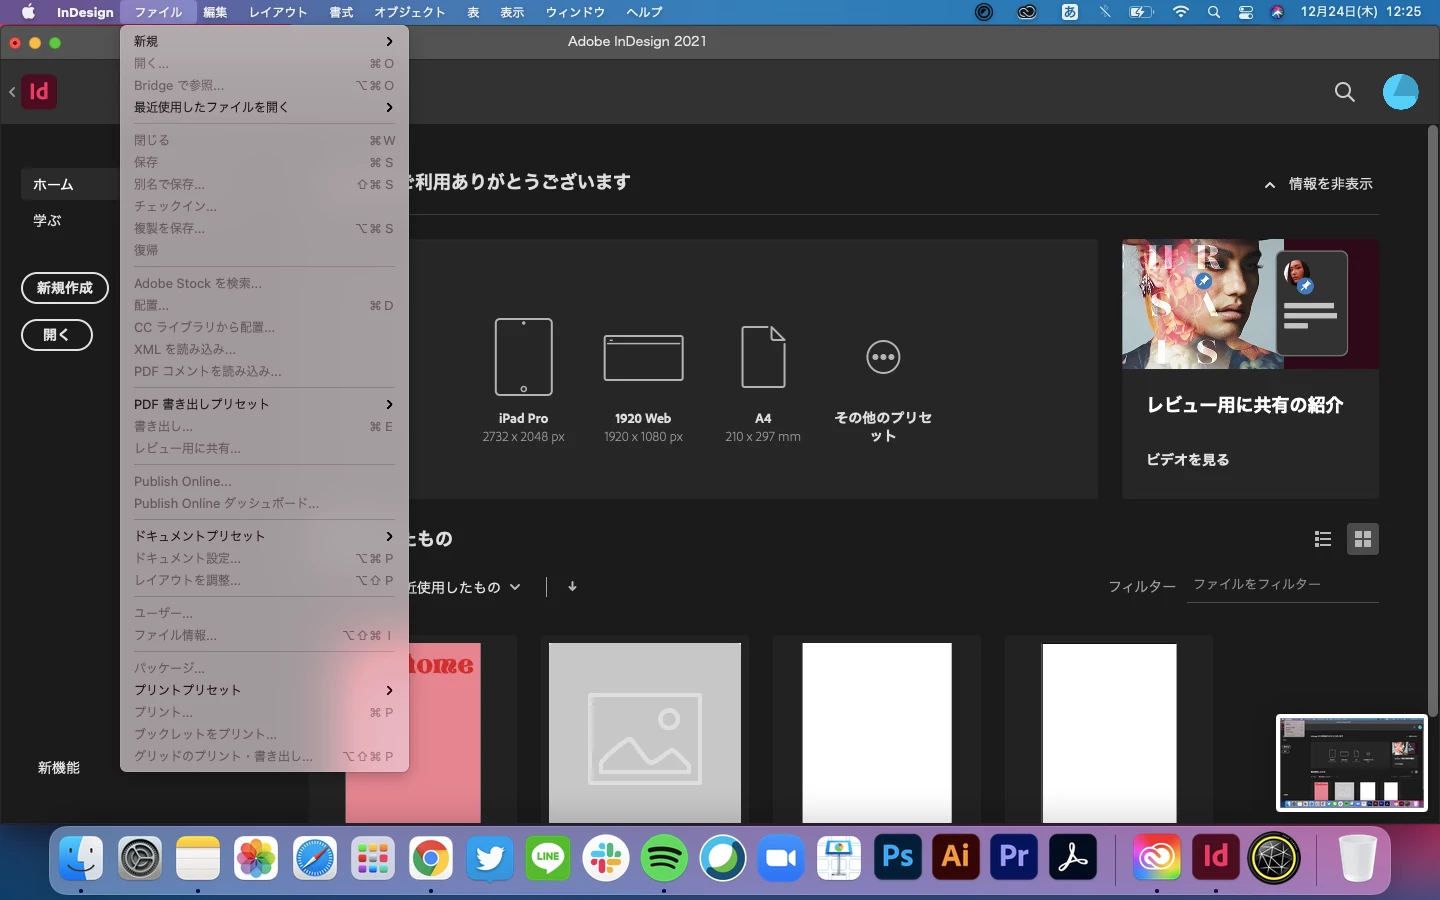This screenshot has width=1440, height=900.
Task: Choose the A4 document preset icon
Action: 763,357
